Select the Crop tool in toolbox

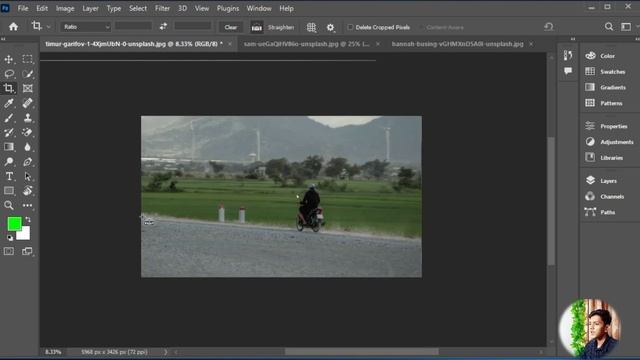coord(9,88)
